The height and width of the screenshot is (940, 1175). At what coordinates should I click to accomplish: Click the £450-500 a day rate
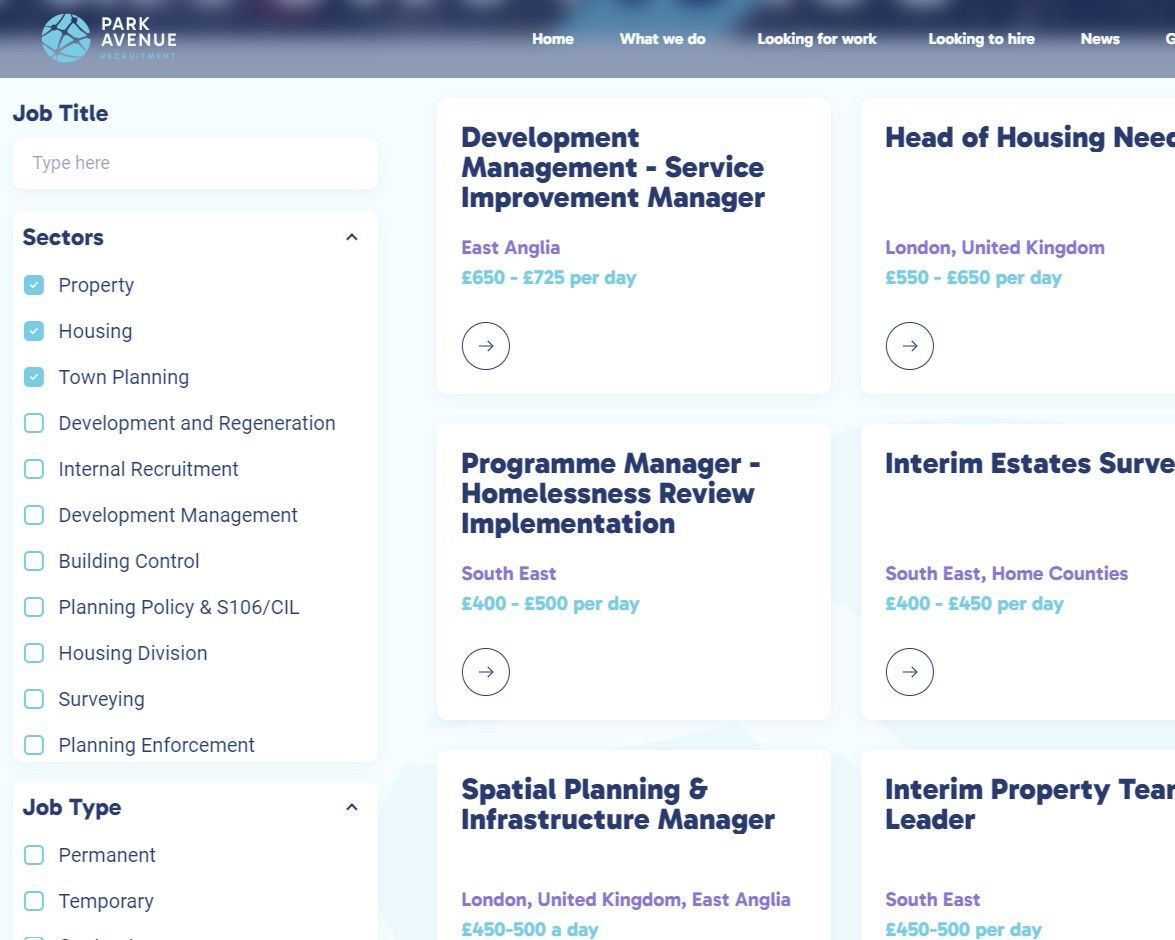pyautogui.click(x=530, y=930)
